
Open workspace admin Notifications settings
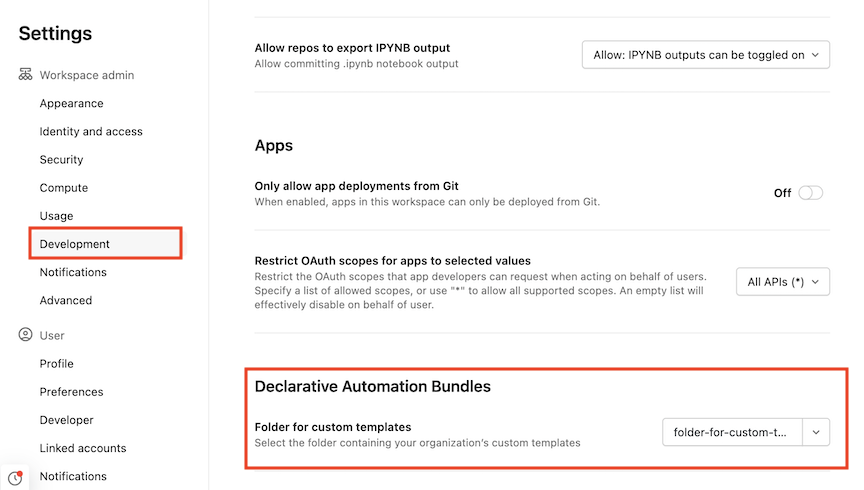coord(73,272)
